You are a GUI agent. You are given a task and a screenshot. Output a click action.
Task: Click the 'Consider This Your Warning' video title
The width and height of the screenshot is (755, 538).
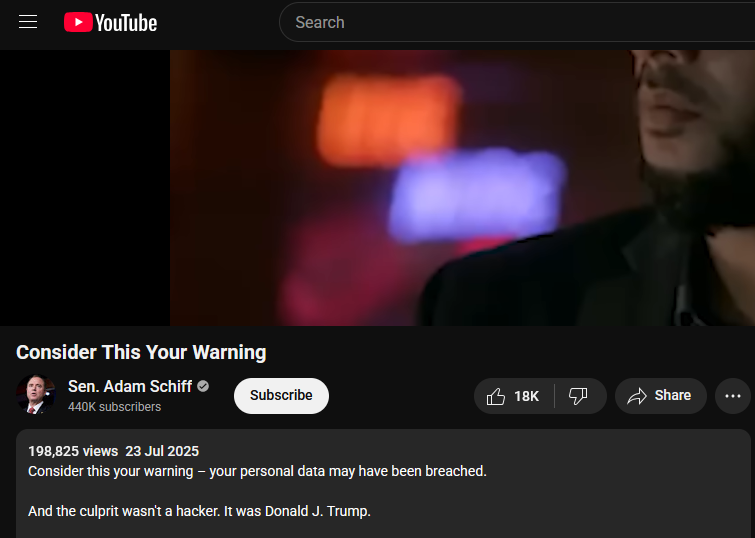pos(141,352)
